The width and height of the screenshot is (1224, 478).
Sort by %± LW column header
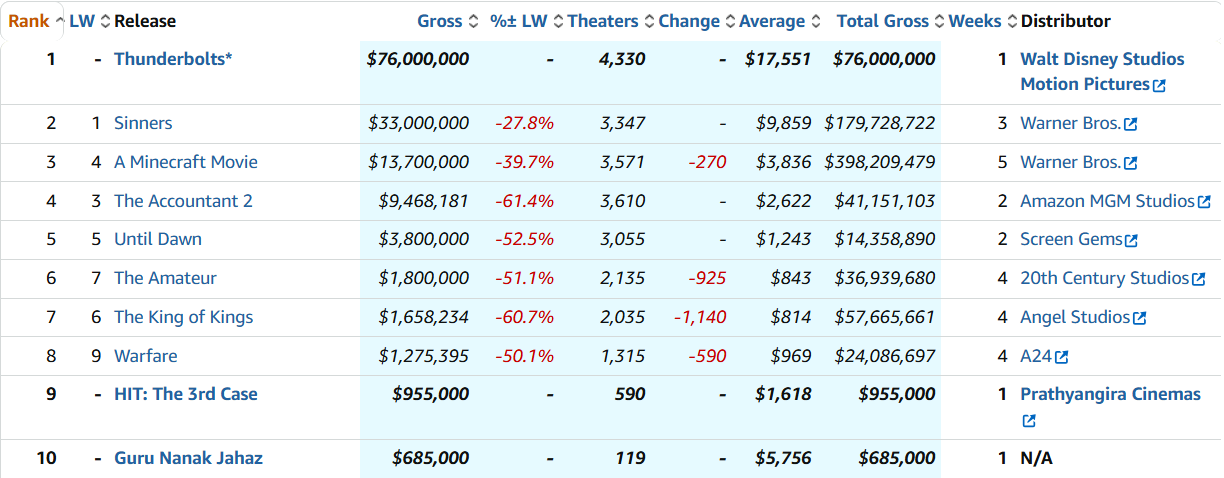[x=519, y=21]
